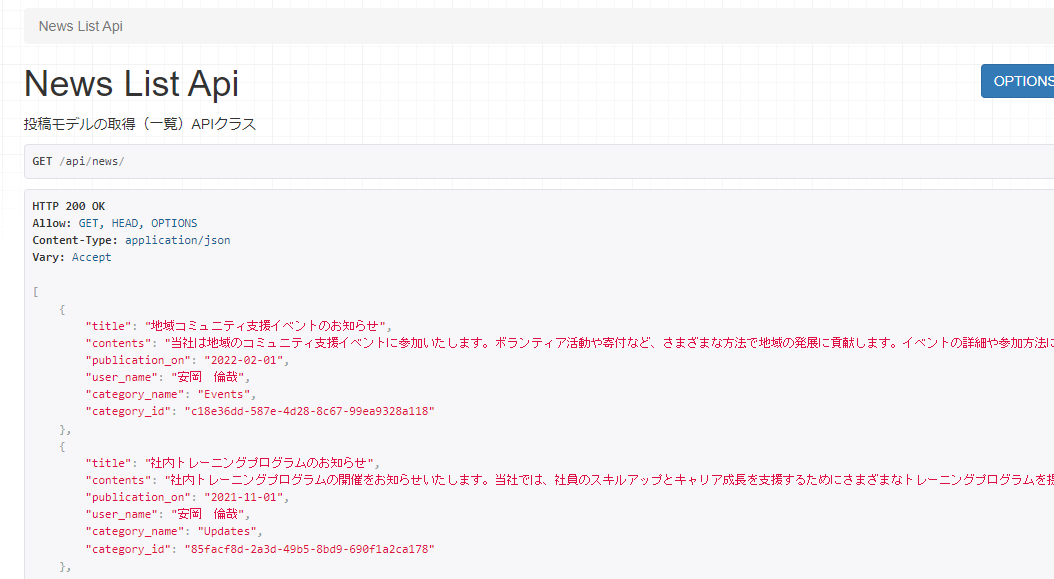This screenshot has width=1054, height=579.
Task: Click category_id 85facf8d-2a3d-49b5-8bd9-690f1a2ca178
Action: 309,549
